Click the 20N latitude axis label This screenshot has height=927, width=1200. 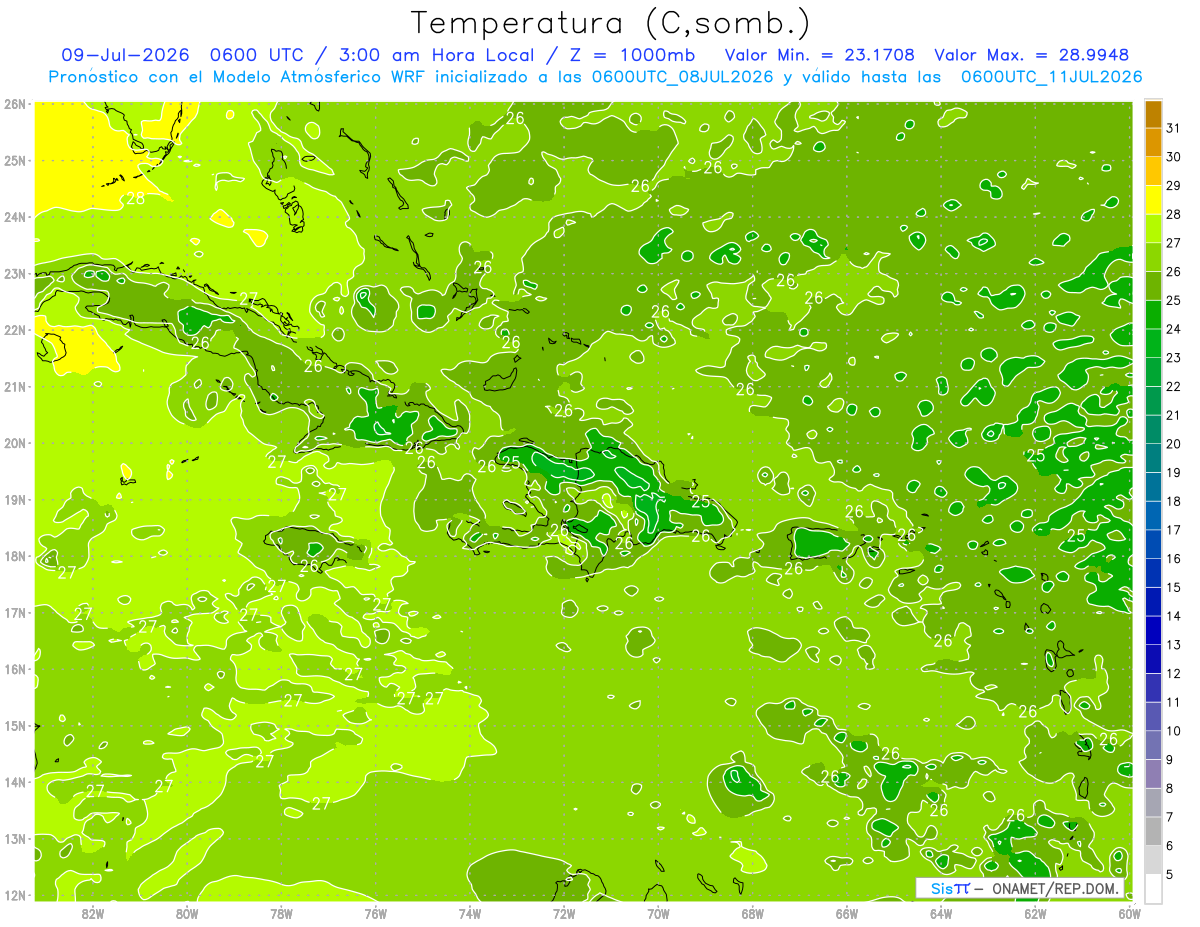(15, 443)
